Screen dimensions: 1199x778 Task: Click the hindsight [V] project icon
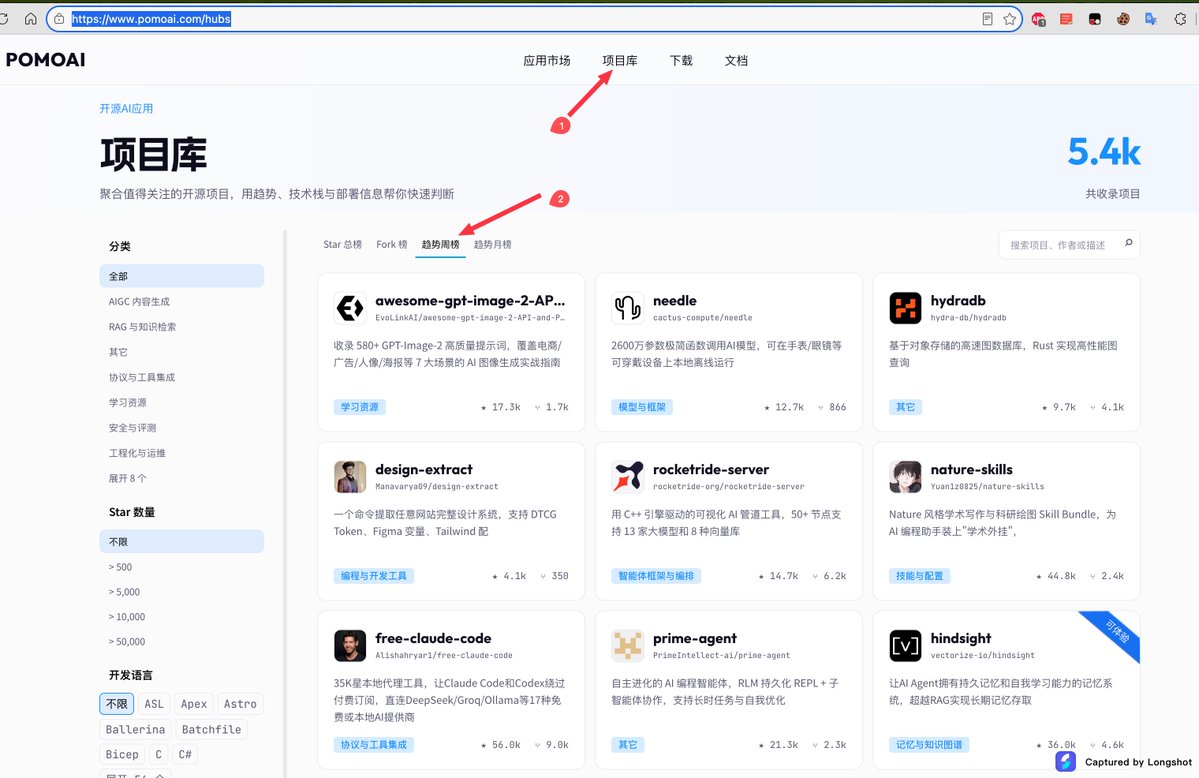905,646
